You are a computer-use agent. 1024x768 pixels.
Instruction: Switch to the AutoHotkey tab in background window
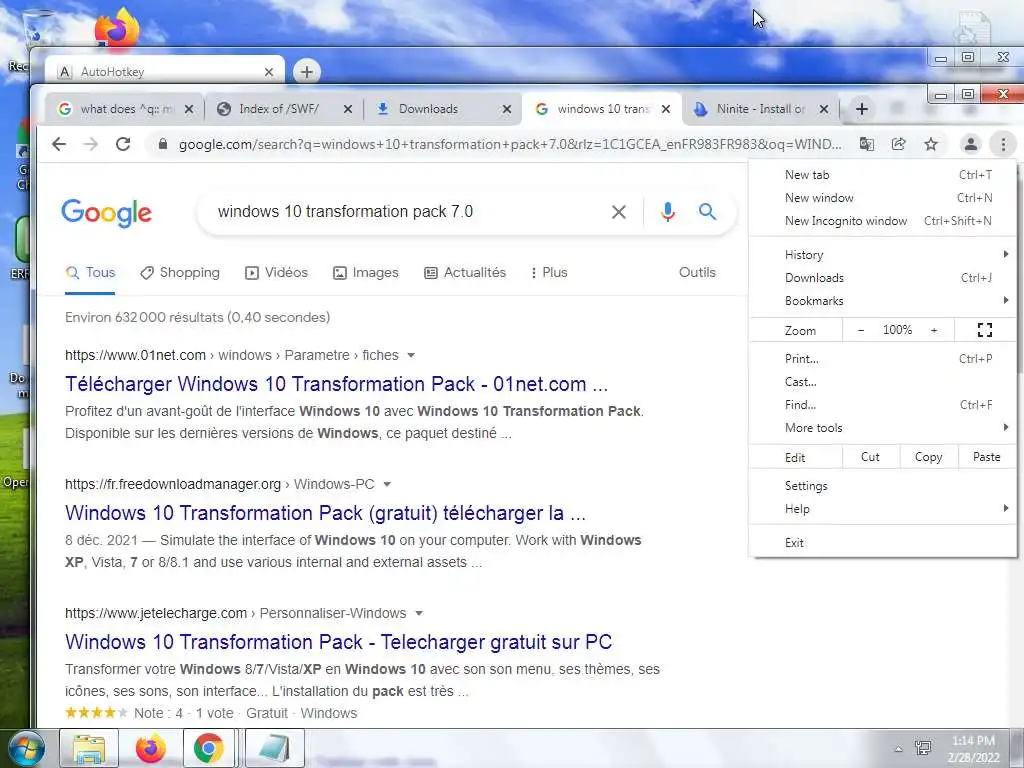pos(163,72)
